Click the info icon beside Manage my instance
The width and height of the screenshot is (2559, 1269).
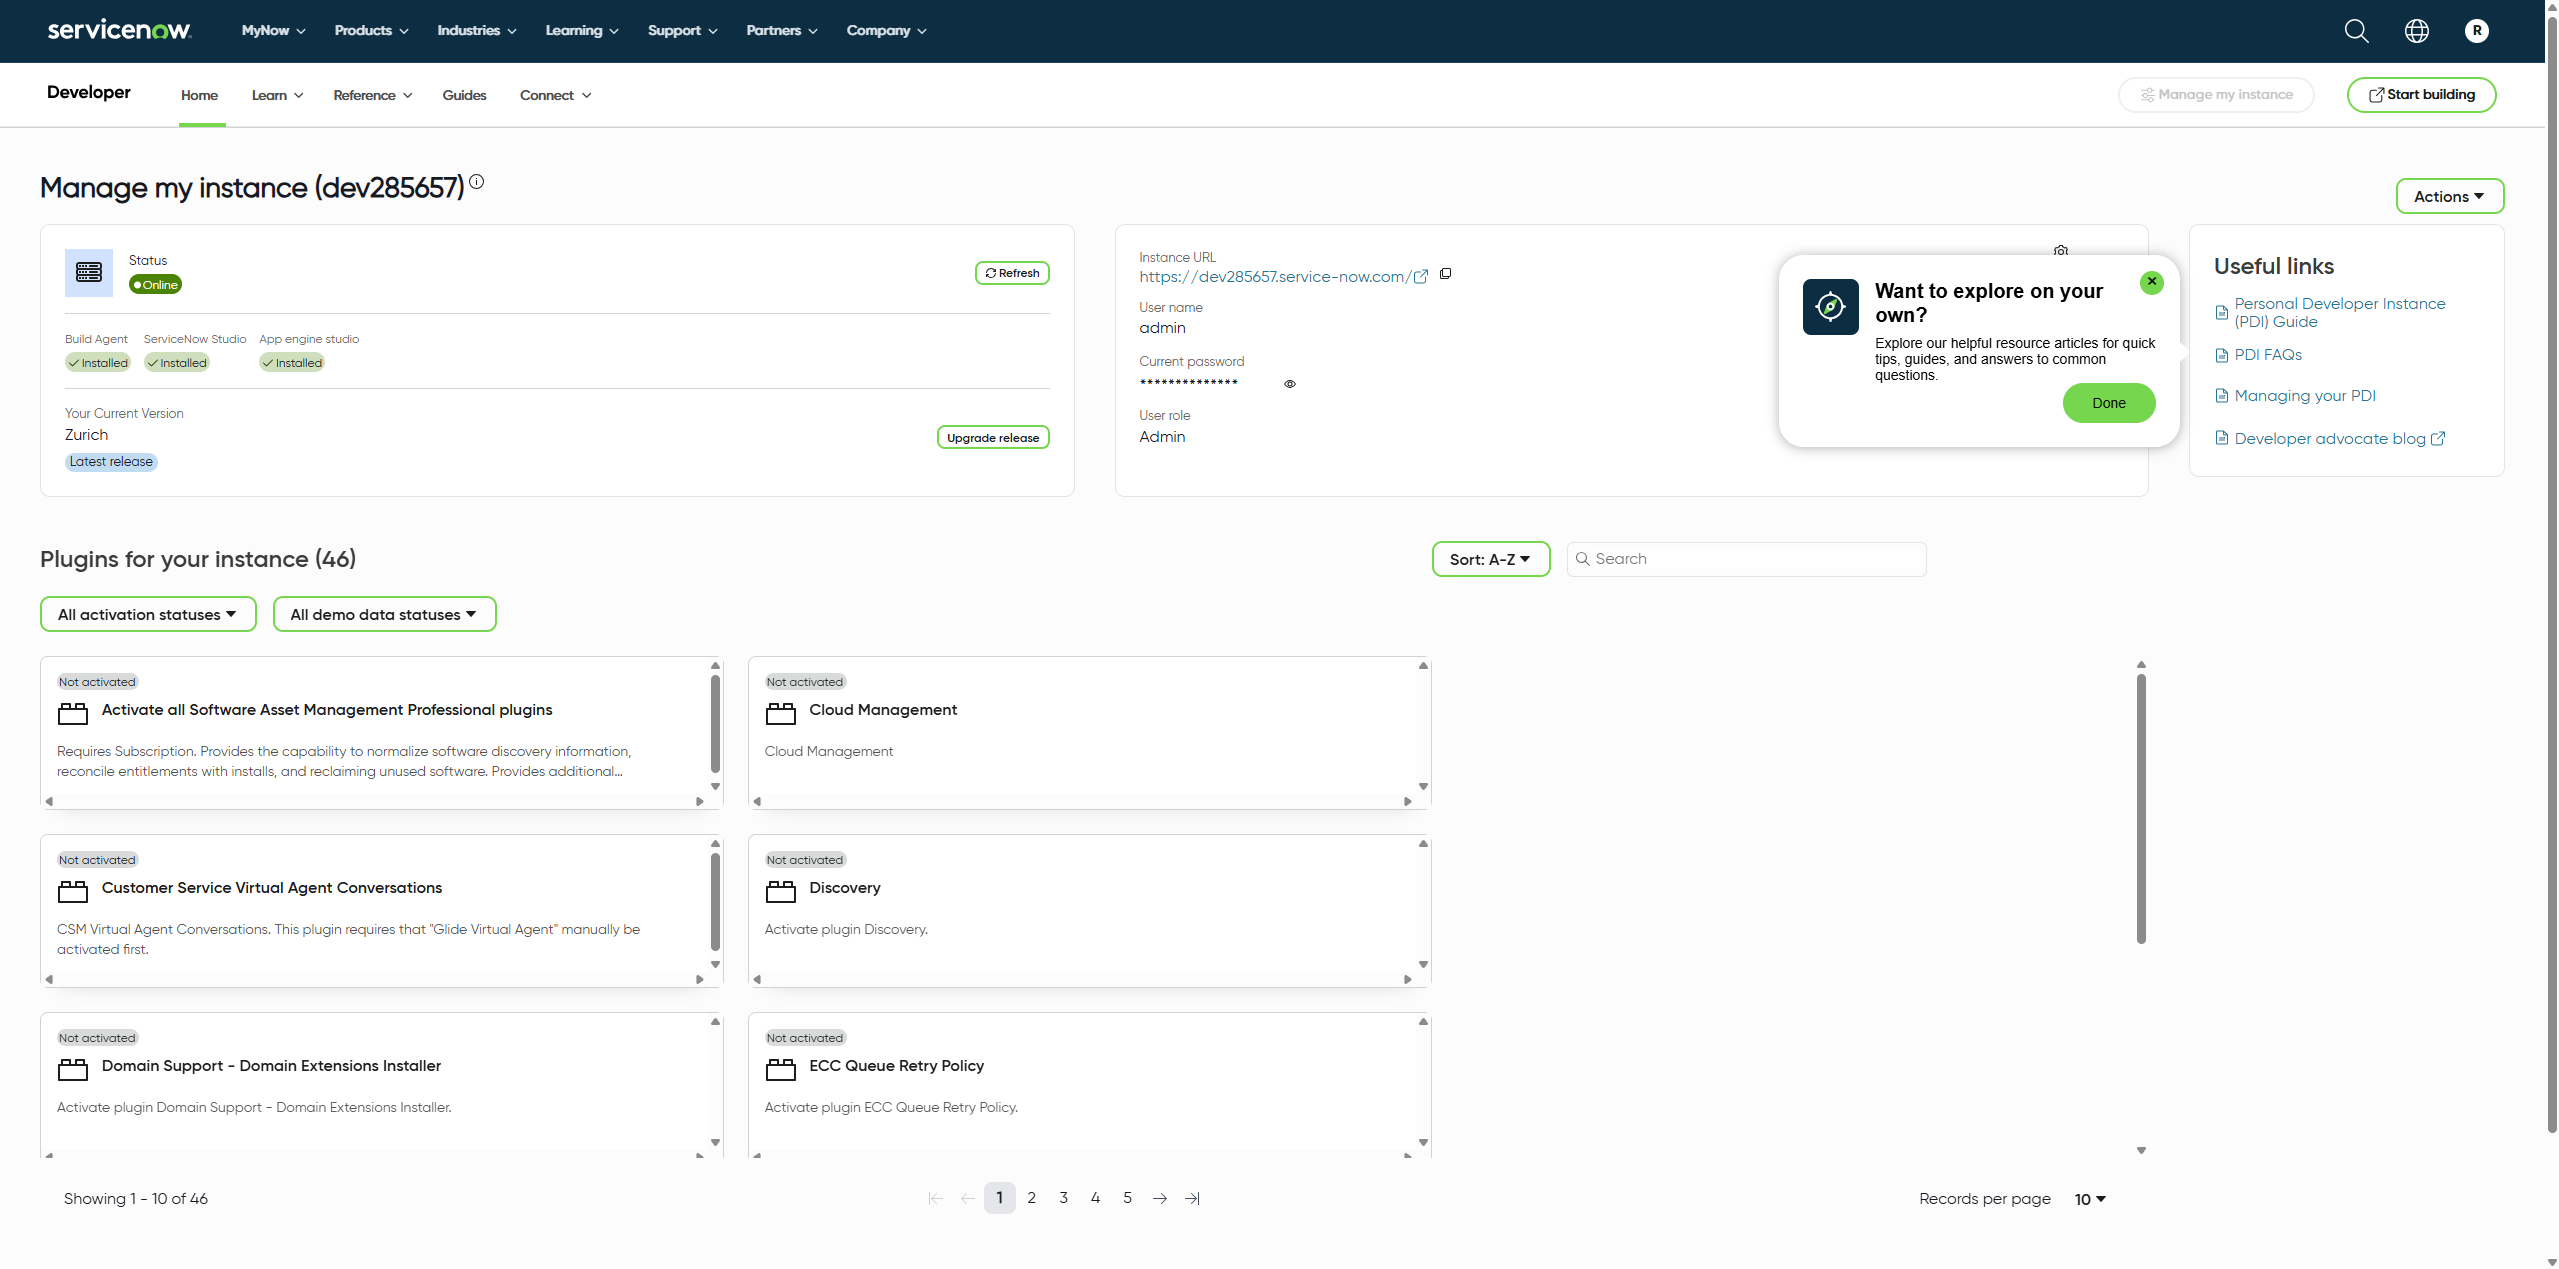477,181
